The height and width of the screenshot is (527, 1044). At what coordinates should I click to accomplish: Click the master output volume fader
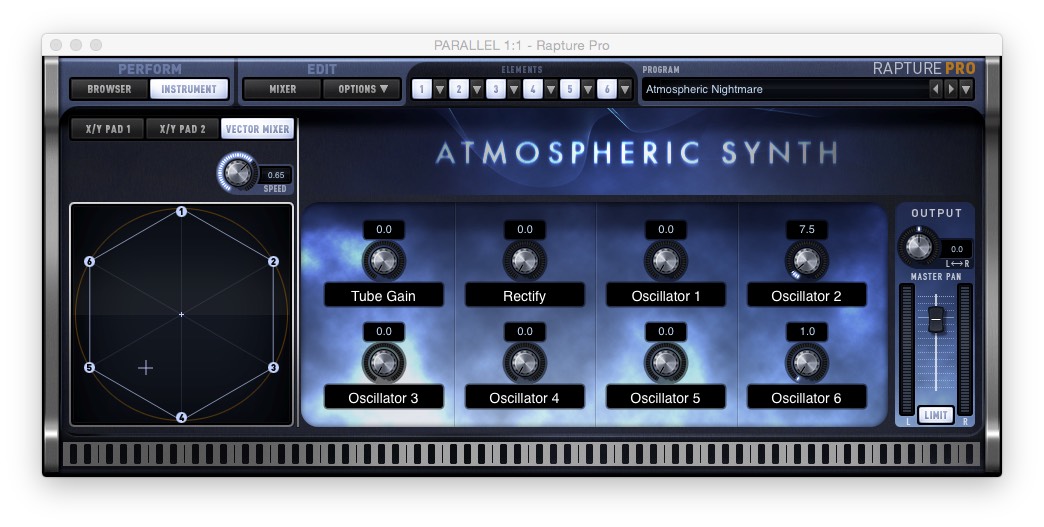(935, 319)
